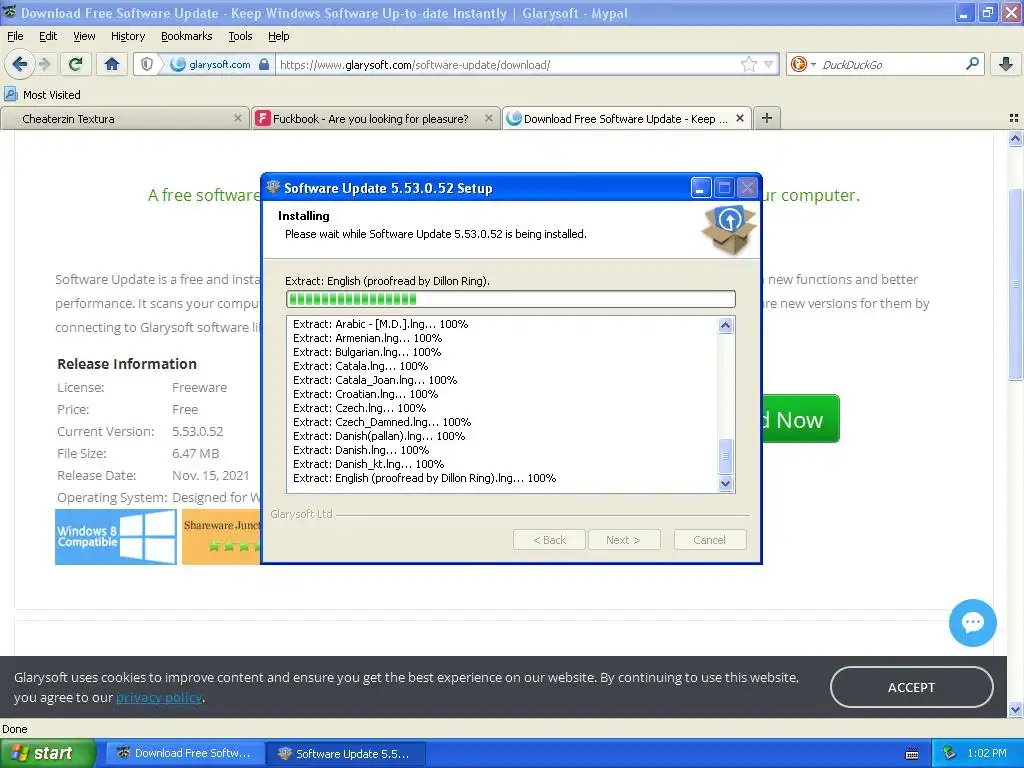The image size is (1024, 768).
Task: Select 'Extract: Croatian.lng... 100%' log line
Action: (x=365, y=394)
